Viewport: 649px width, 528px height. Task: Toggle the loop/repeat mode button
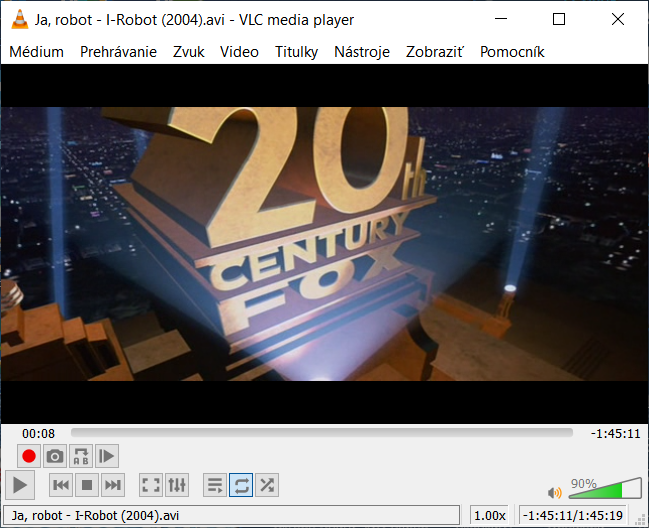click(x=241, y=486)
